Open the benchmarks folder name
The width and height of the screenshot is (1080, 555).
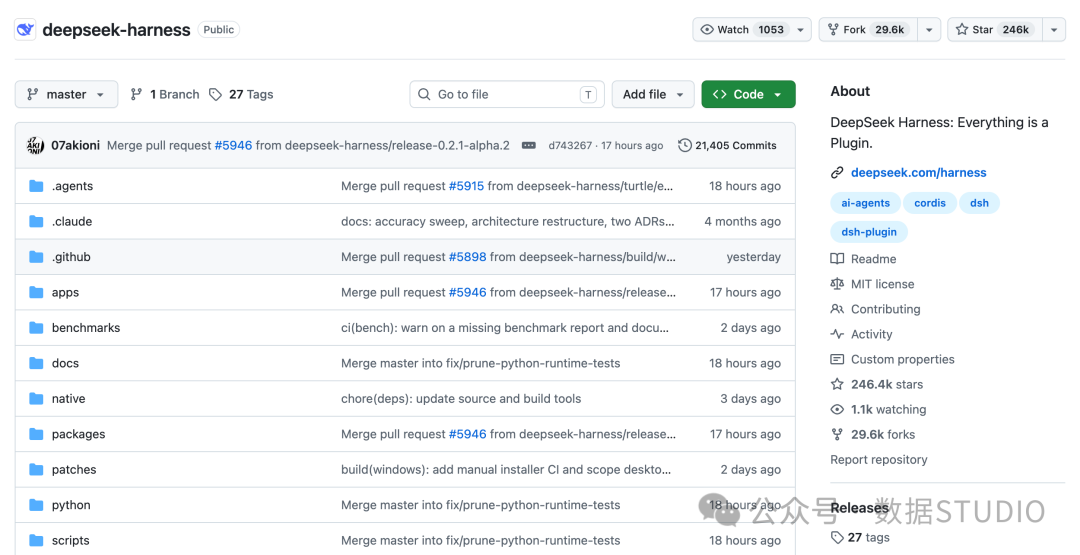tap(86, 328)
